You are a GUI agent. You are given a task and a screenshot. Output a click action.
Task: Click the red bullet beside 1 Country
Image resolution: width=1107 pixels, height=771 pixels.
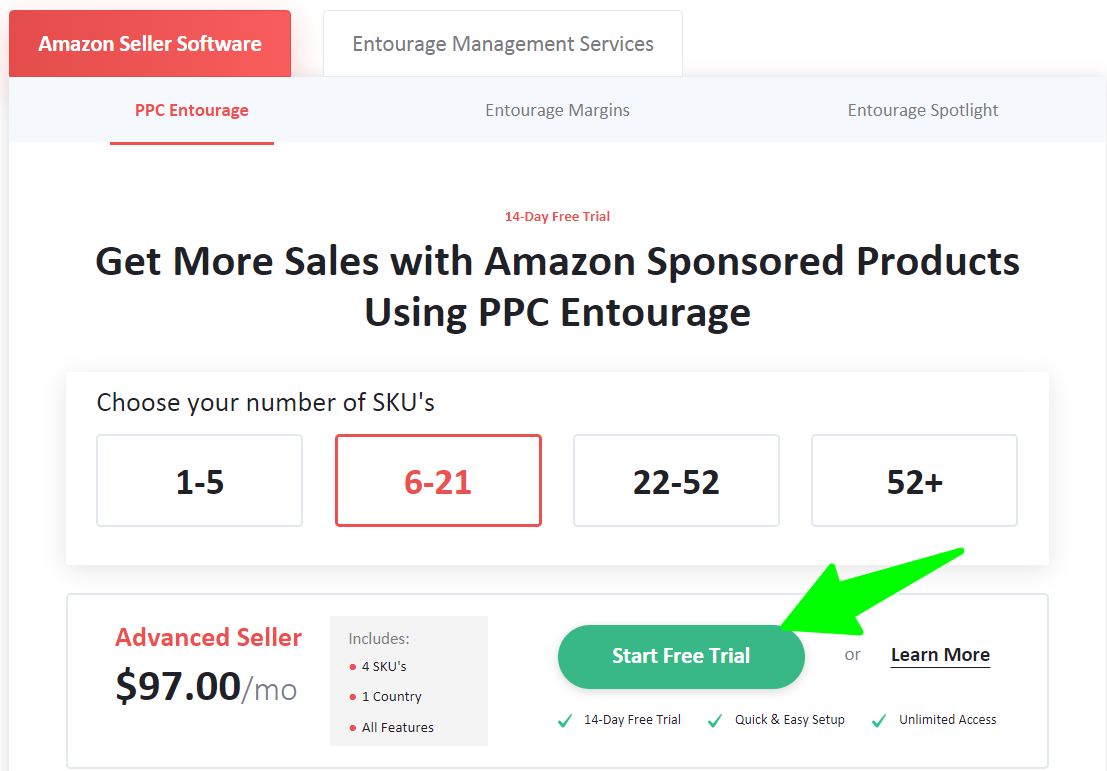[353, 697]
